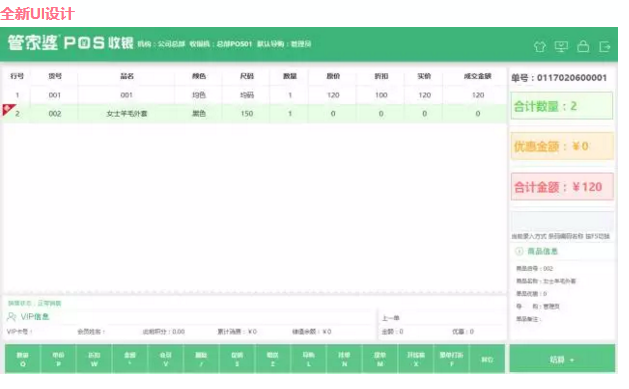The image size is (629, 389).
Task: Click the 合计金额: ¥120 summary box
Action: click(562, 186)
